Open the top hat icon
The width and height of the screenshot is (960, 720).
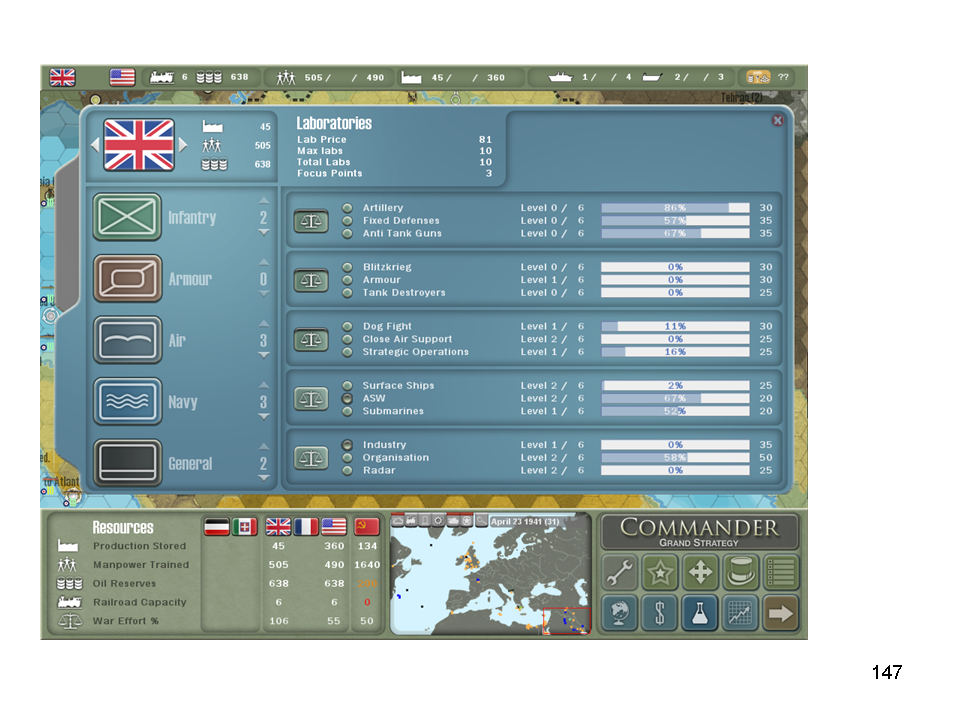pyautogui.click(x=741, y=573)
